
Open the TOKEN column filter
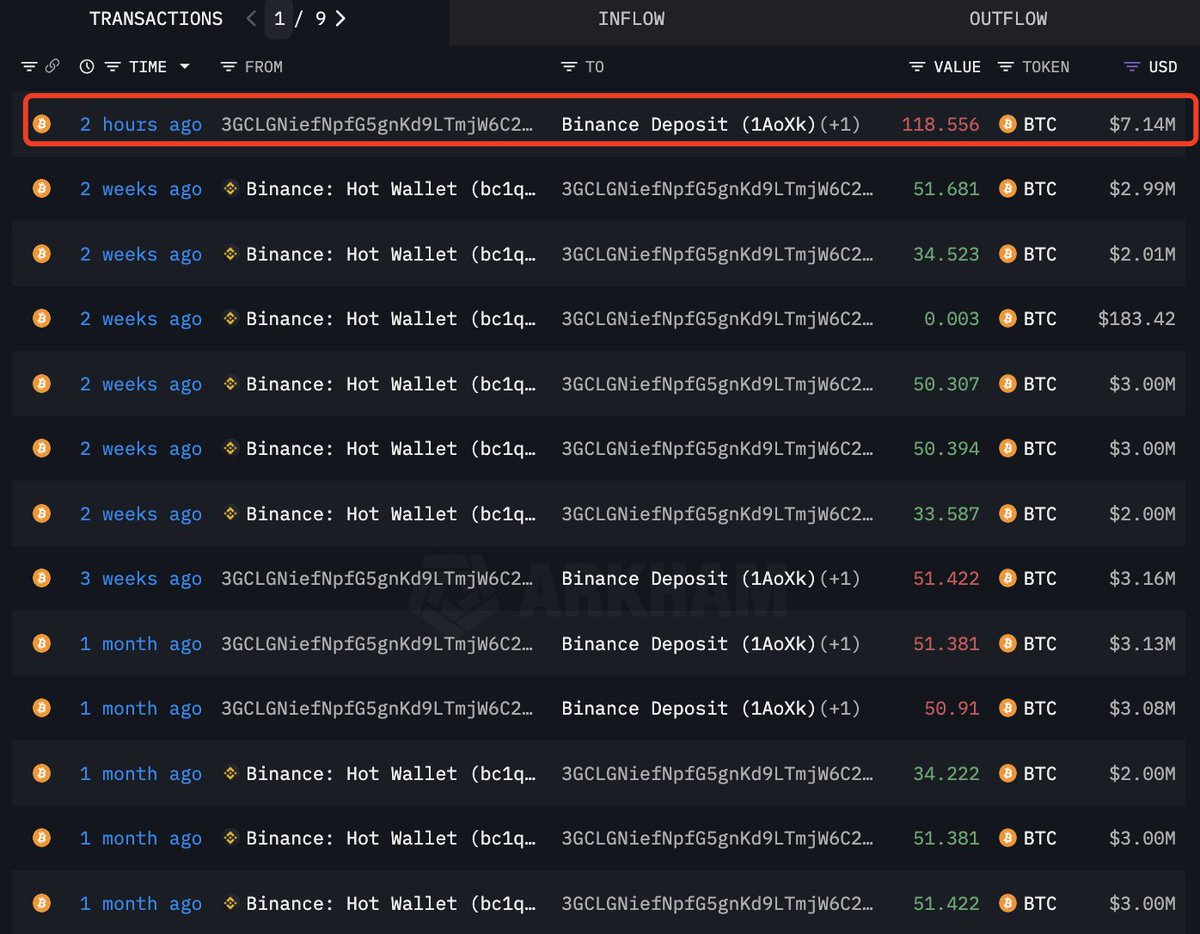1005,67
